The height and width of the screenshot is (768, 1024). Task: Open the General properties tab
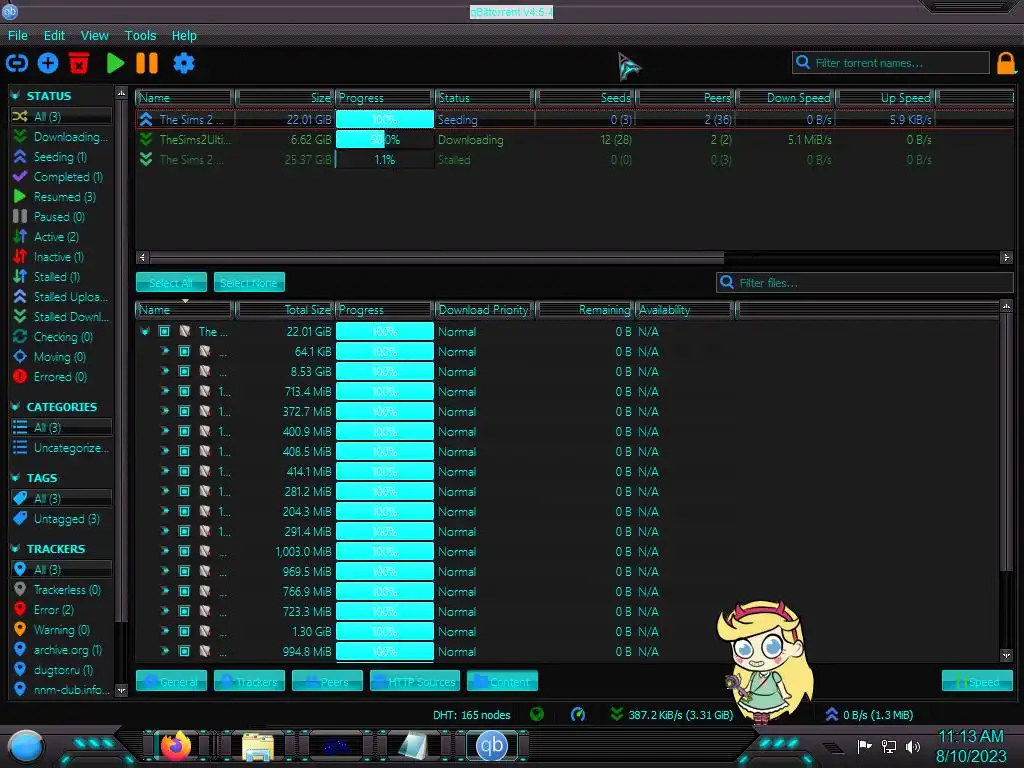point(171,681)
